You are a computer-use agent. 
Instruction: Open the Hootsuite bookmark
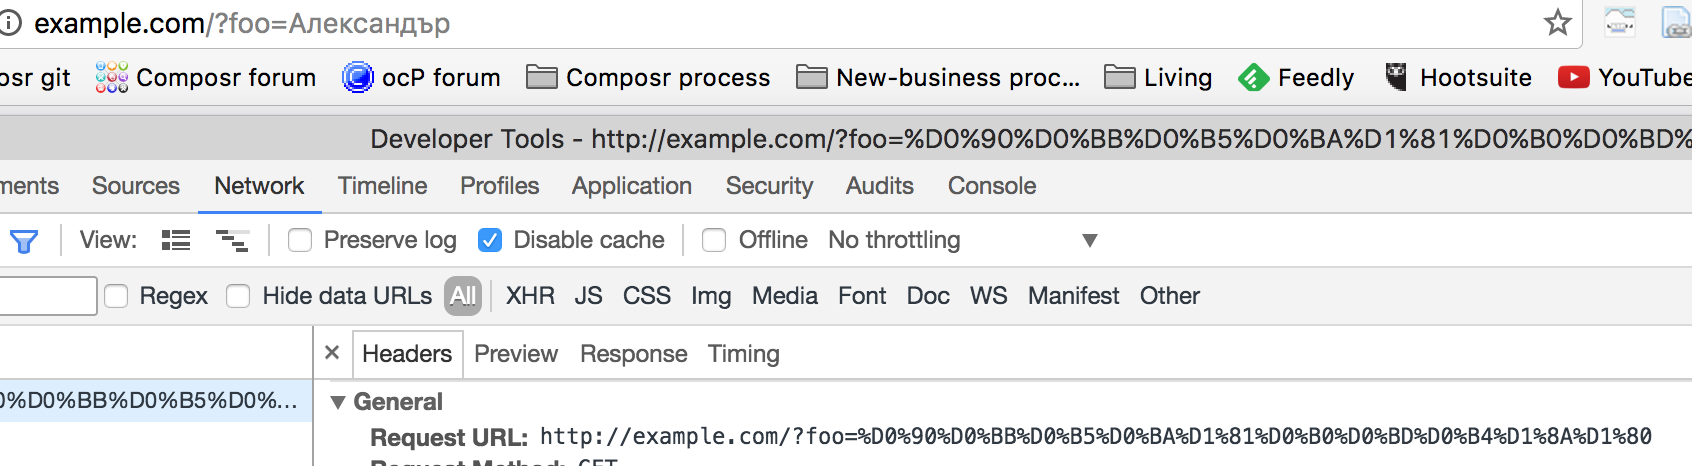[1458, 78]
